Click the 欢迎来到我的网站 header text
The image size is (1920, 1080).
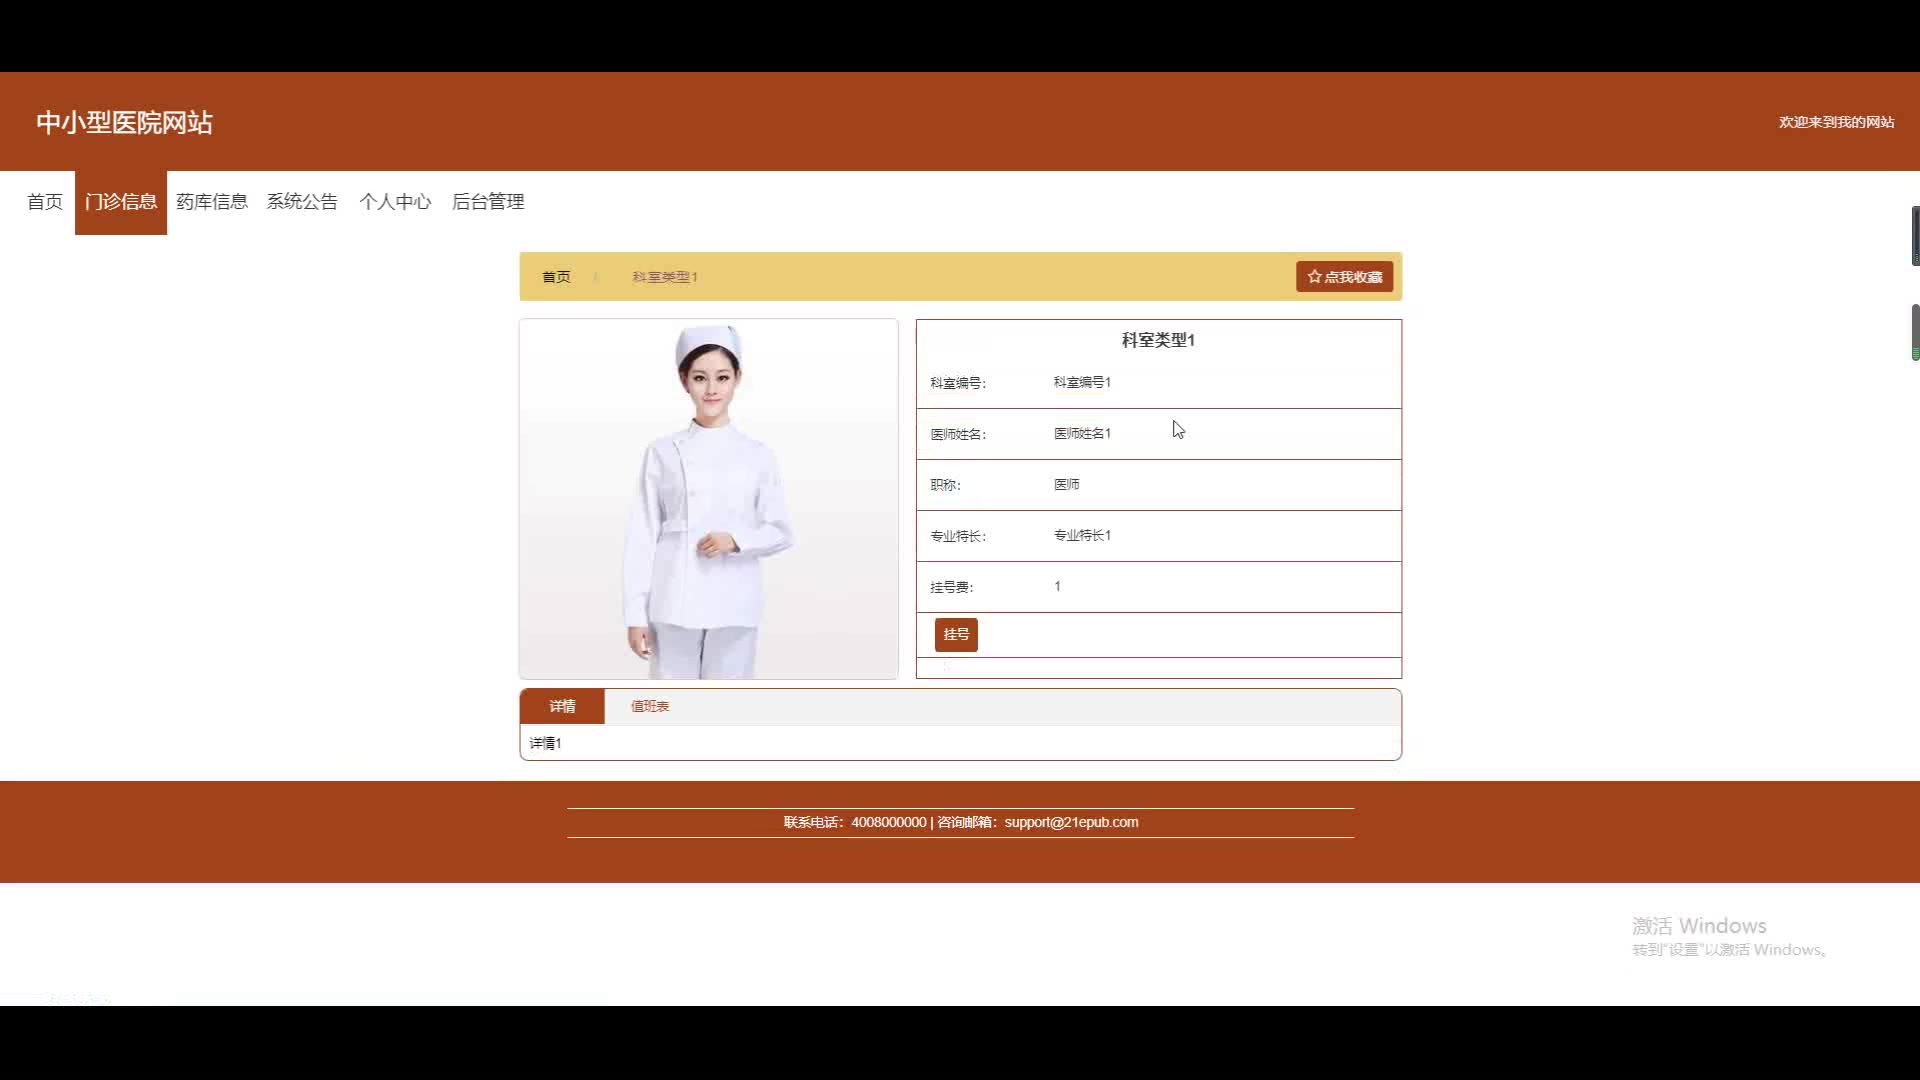tap(1836, 122)
